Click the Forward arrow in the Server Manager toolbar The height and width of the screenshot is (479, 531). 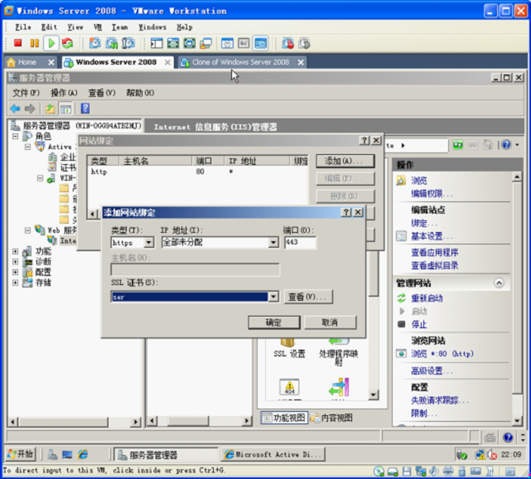30,109
